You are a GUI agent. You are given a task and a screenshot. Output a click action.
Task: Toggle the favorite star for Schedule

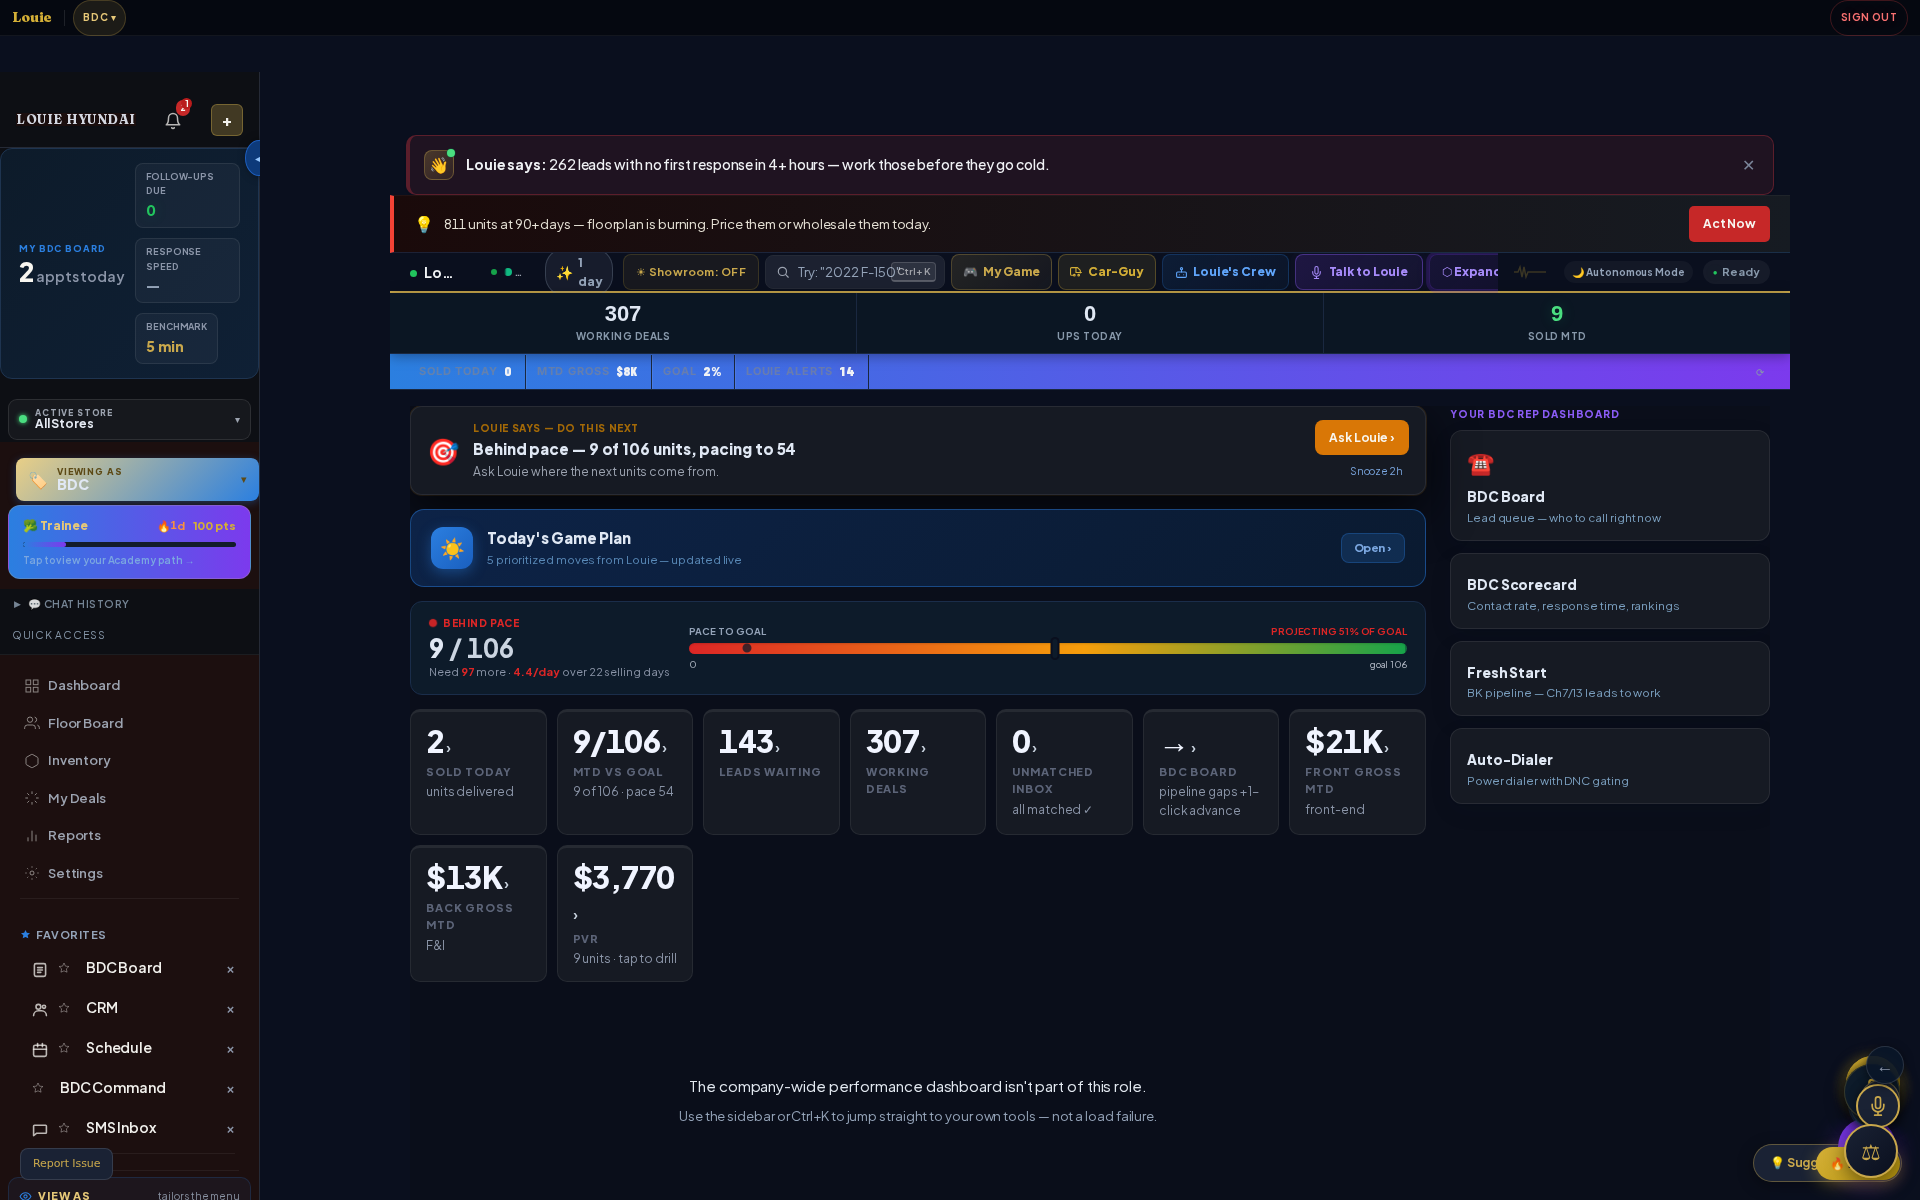pyautogui.click(x=64, y=1048)
